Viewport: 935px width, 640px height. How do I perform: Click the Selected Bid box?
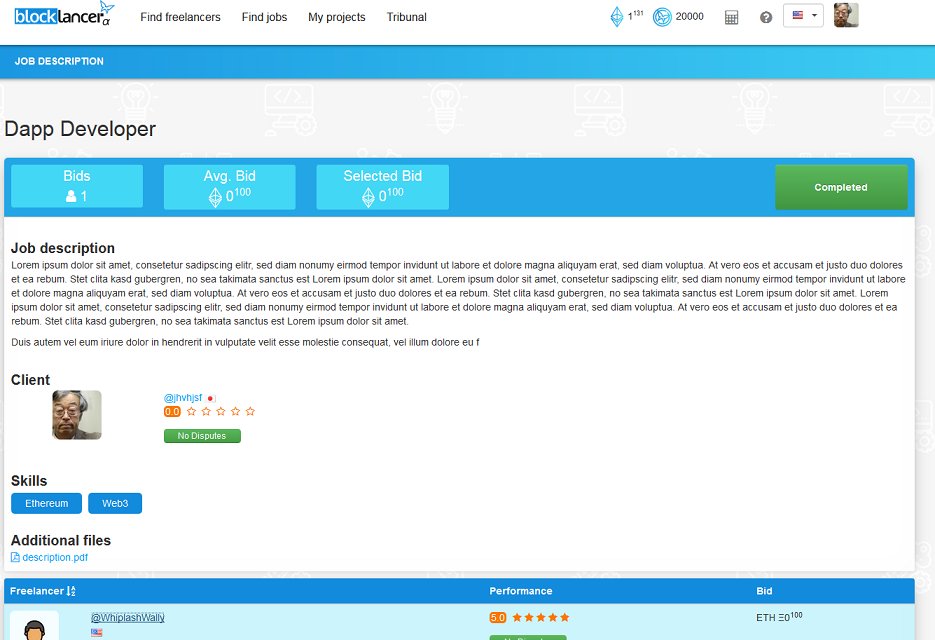point(382,187)
